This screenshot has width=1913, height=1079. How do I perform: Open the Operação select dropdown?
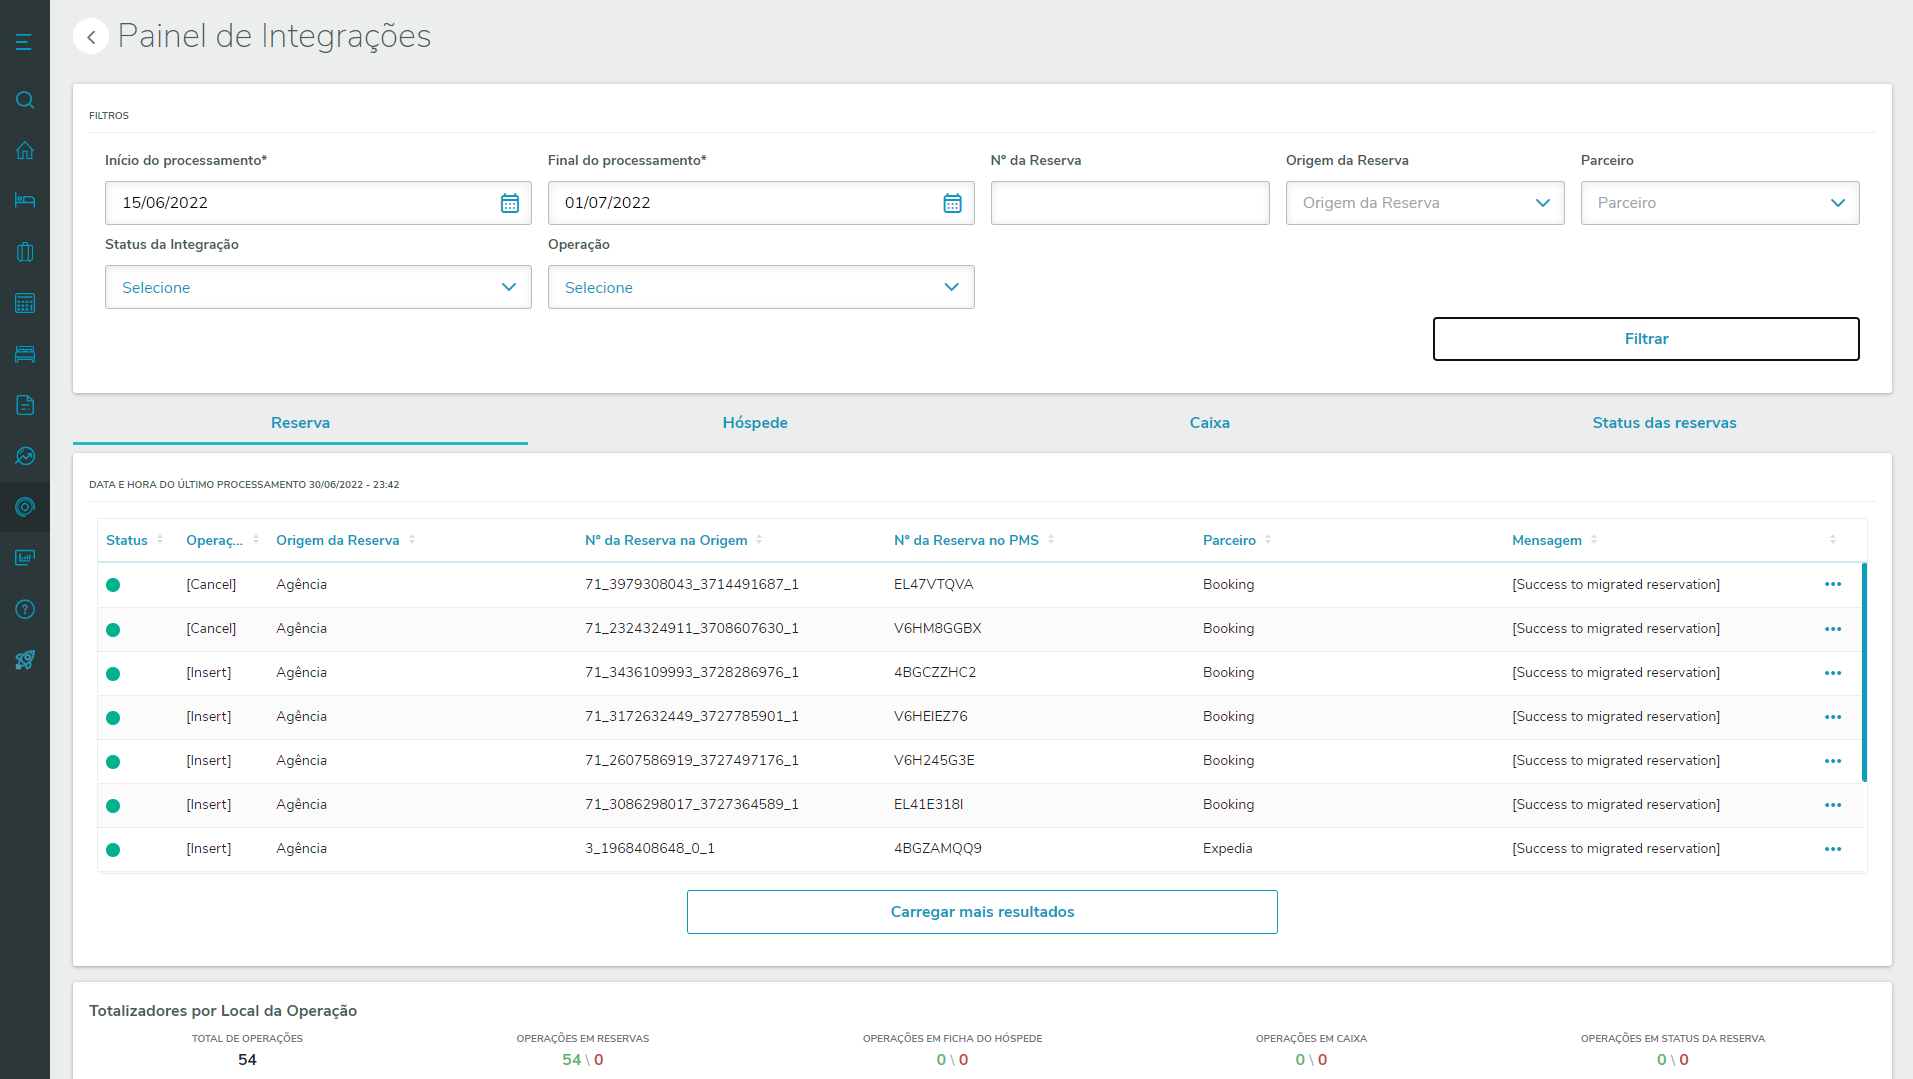coord(760,287)
